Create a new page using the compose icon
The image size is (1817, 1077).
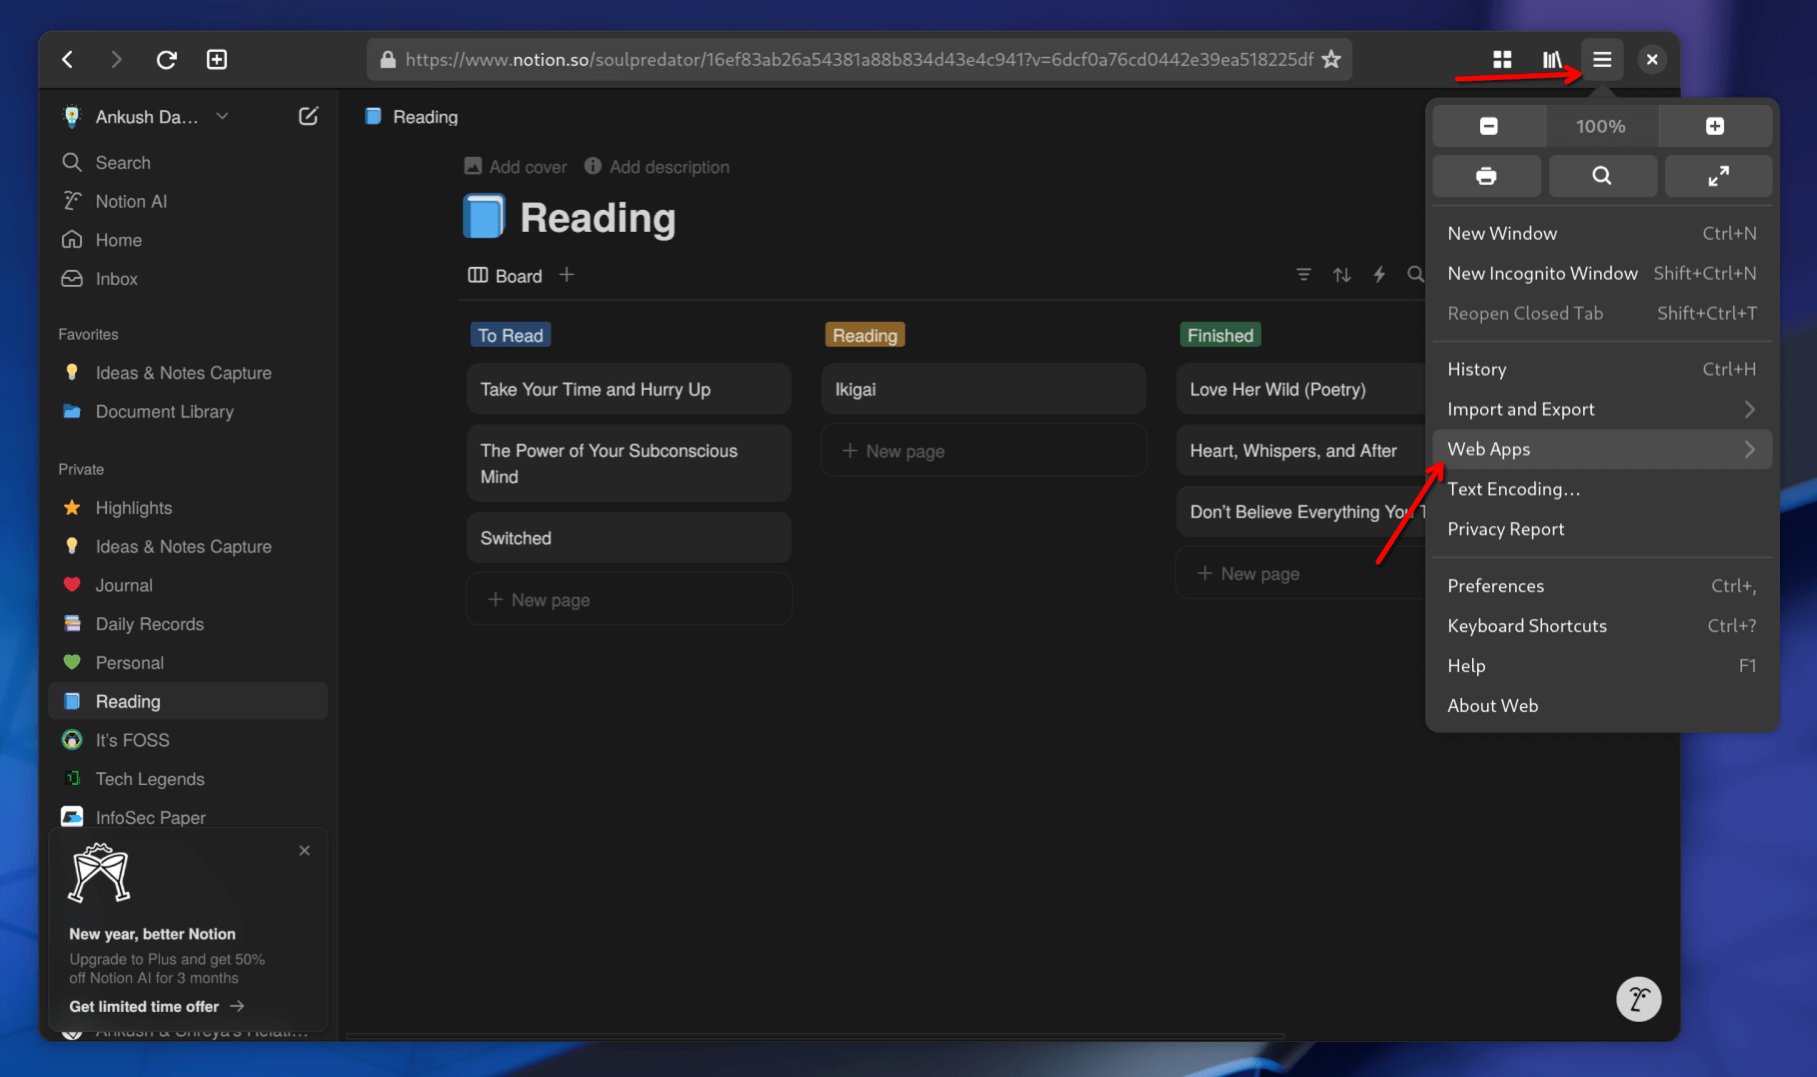point(308,115)
